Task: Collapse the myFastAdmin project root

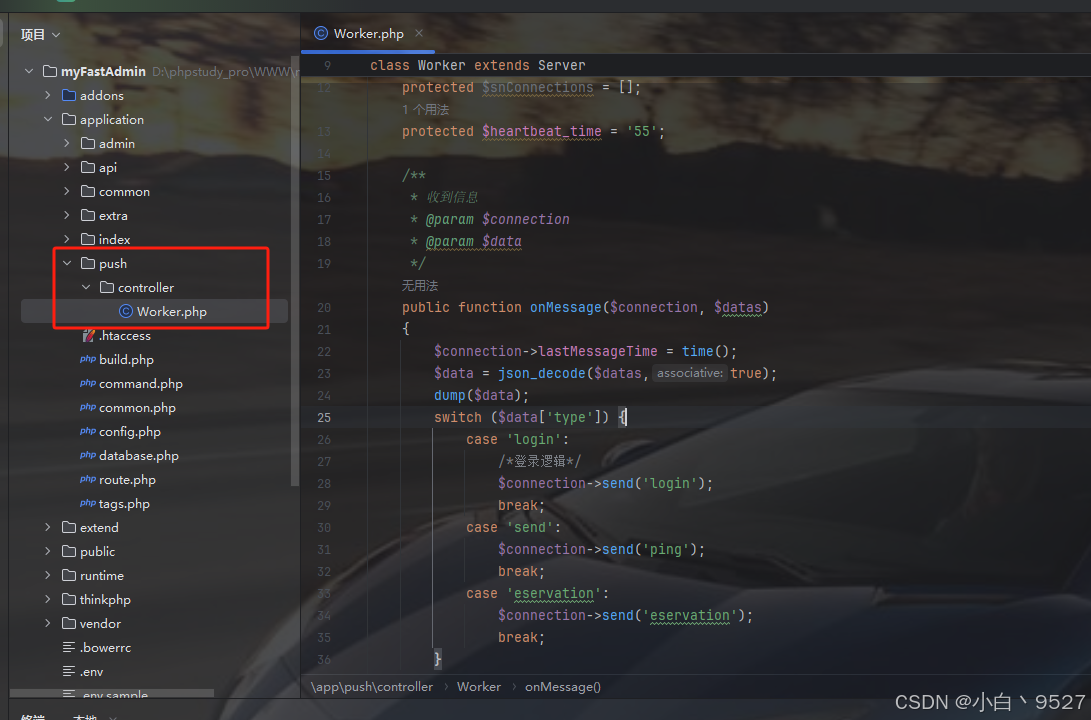Action: point(29,71)
